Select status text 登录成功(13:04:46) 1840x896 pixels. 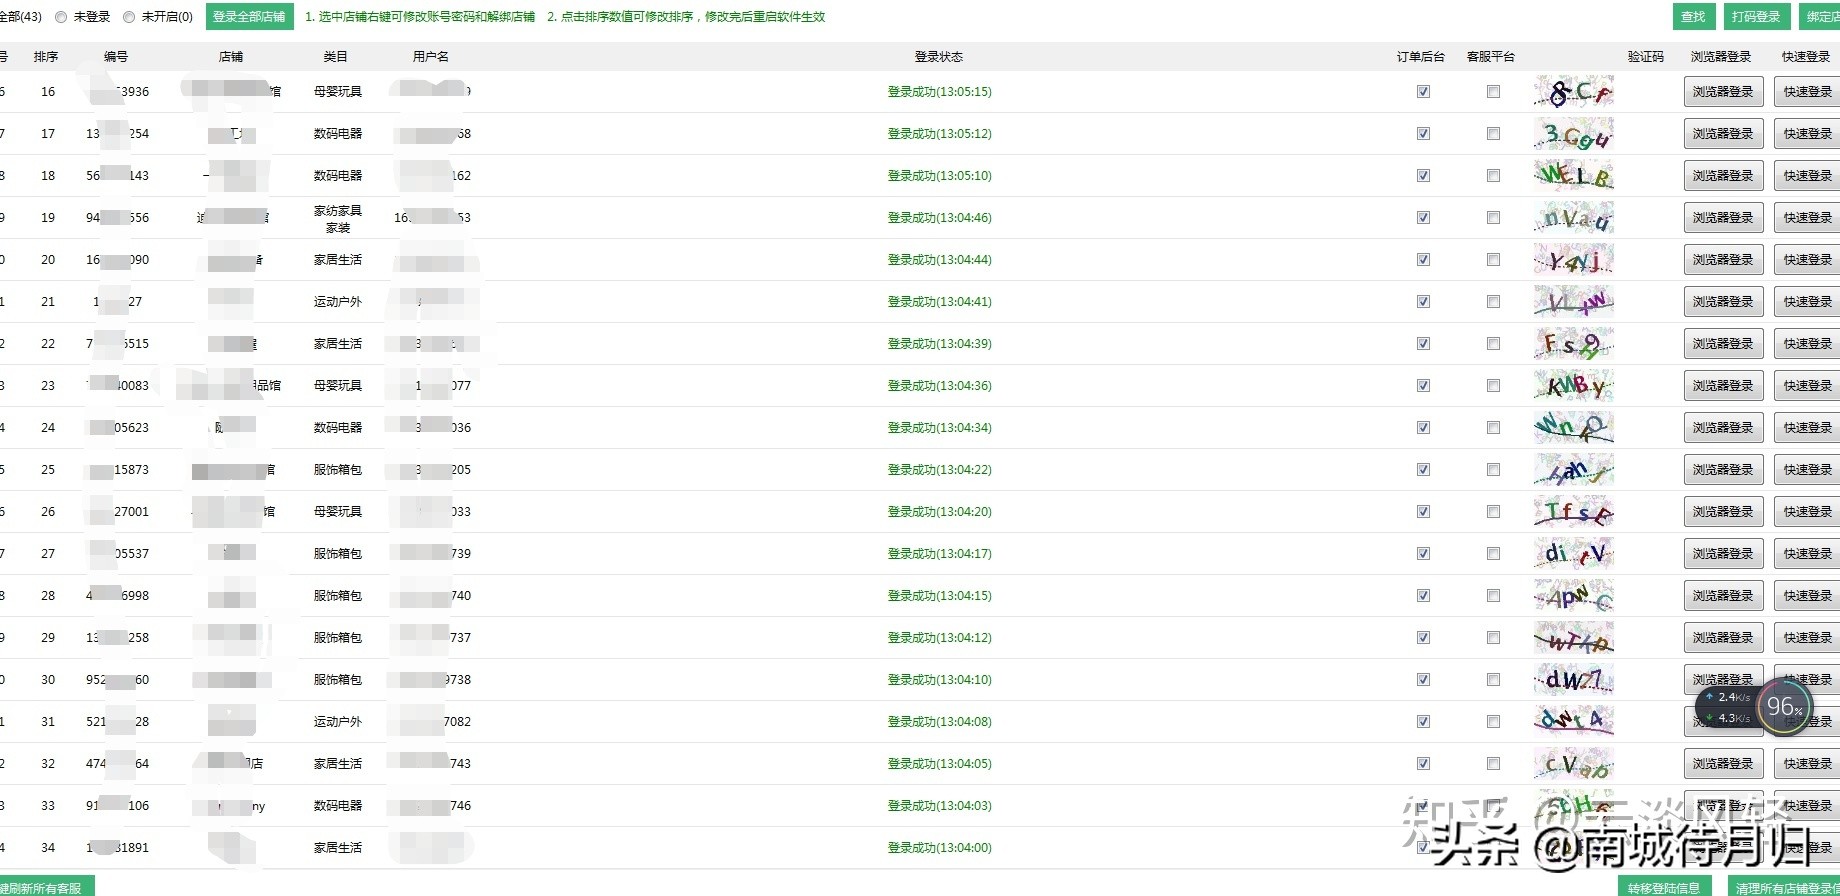pyautogui.click(x=940, y=218)
